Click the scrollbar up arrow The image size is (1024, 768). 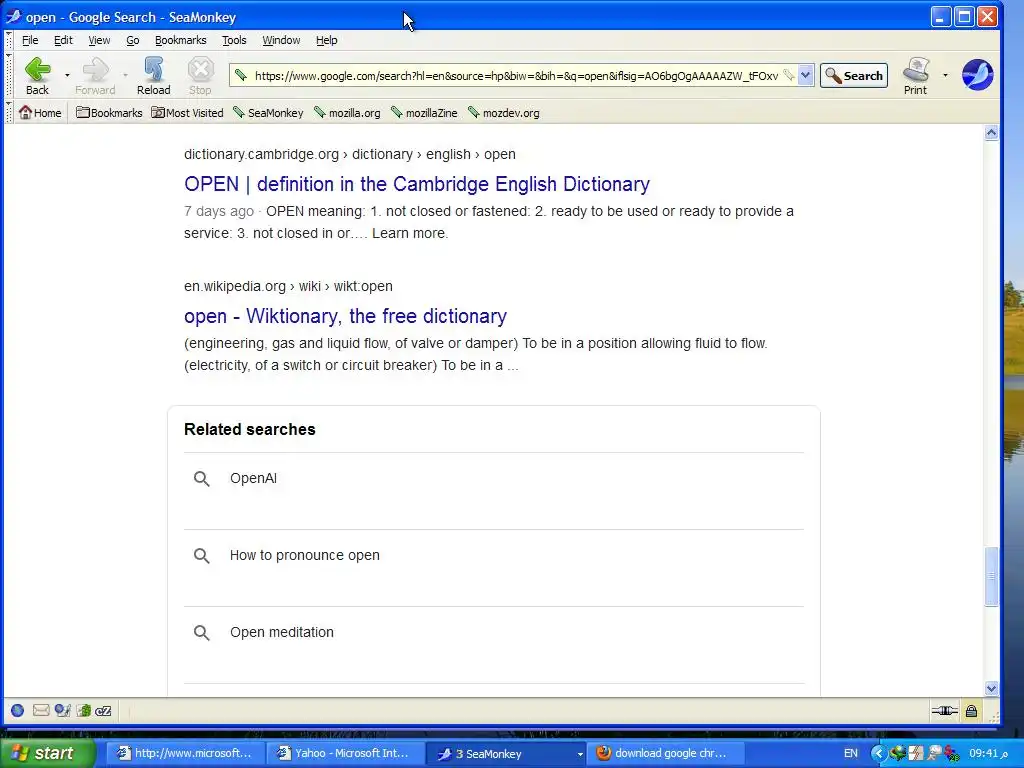tap(991, 133)
